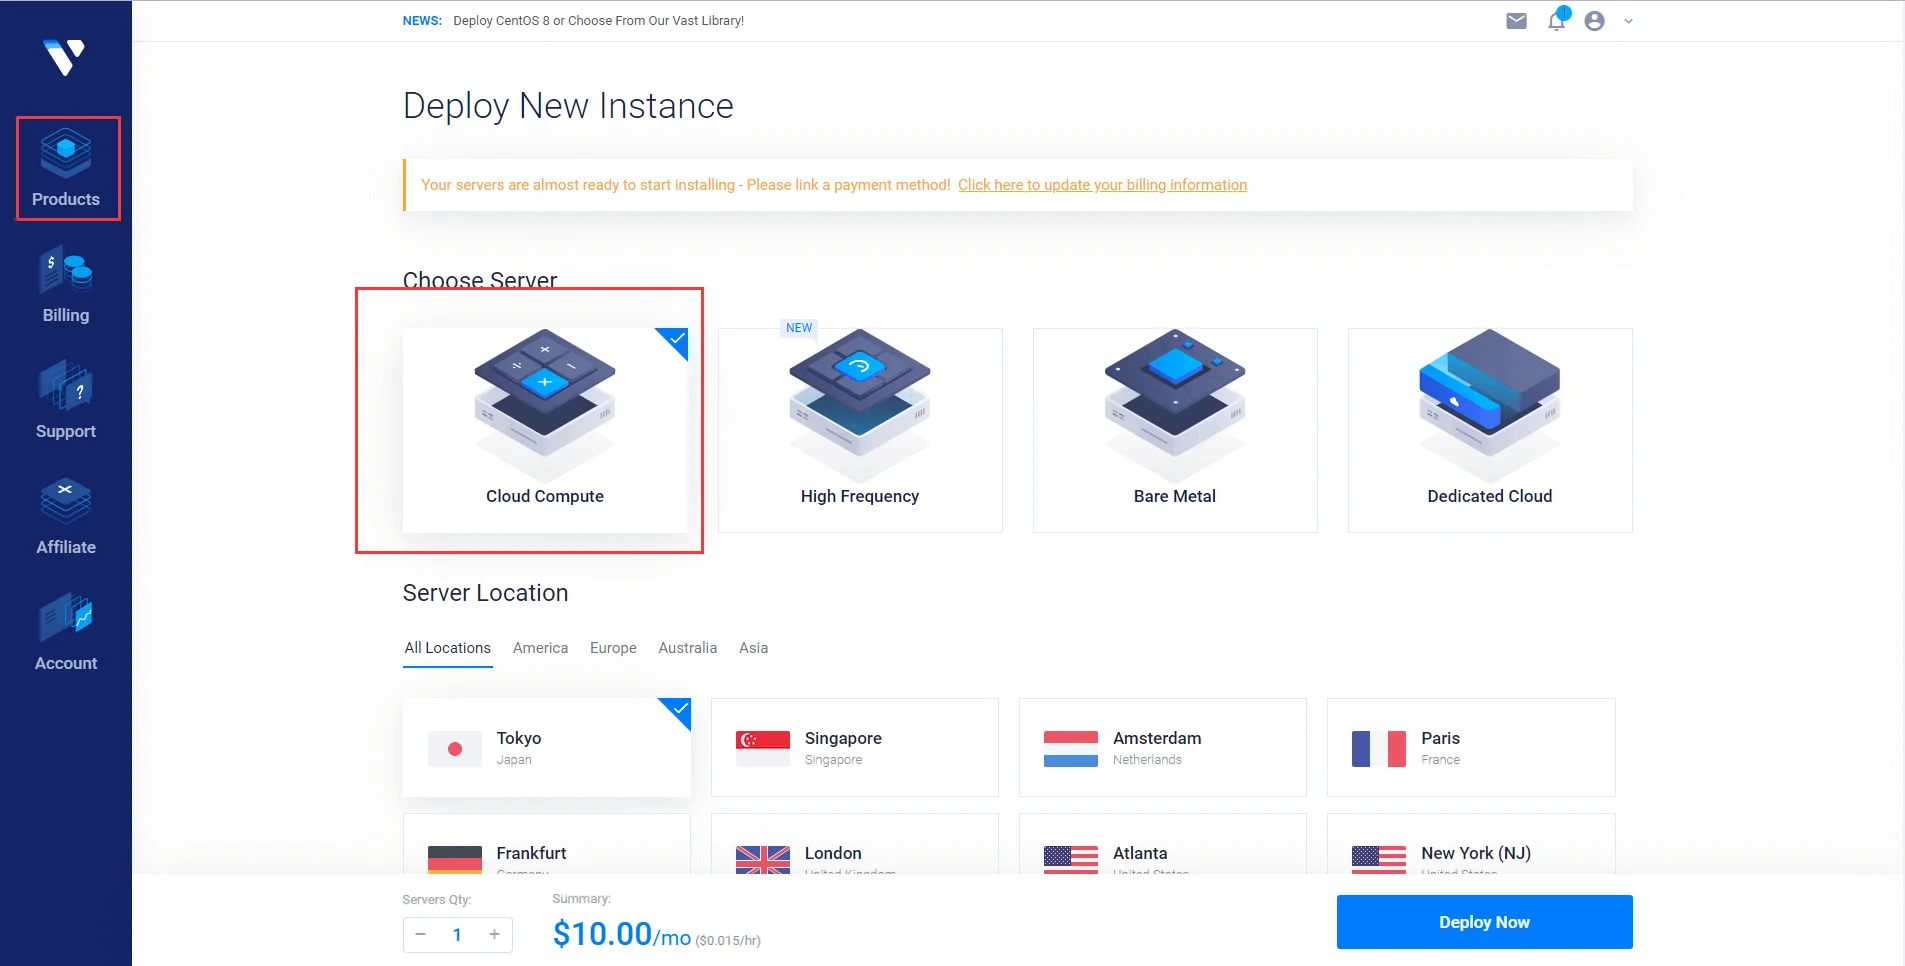Choose Amsterdam as server location
This screenshot has height=966, width=1905.
coord(1163,747)
